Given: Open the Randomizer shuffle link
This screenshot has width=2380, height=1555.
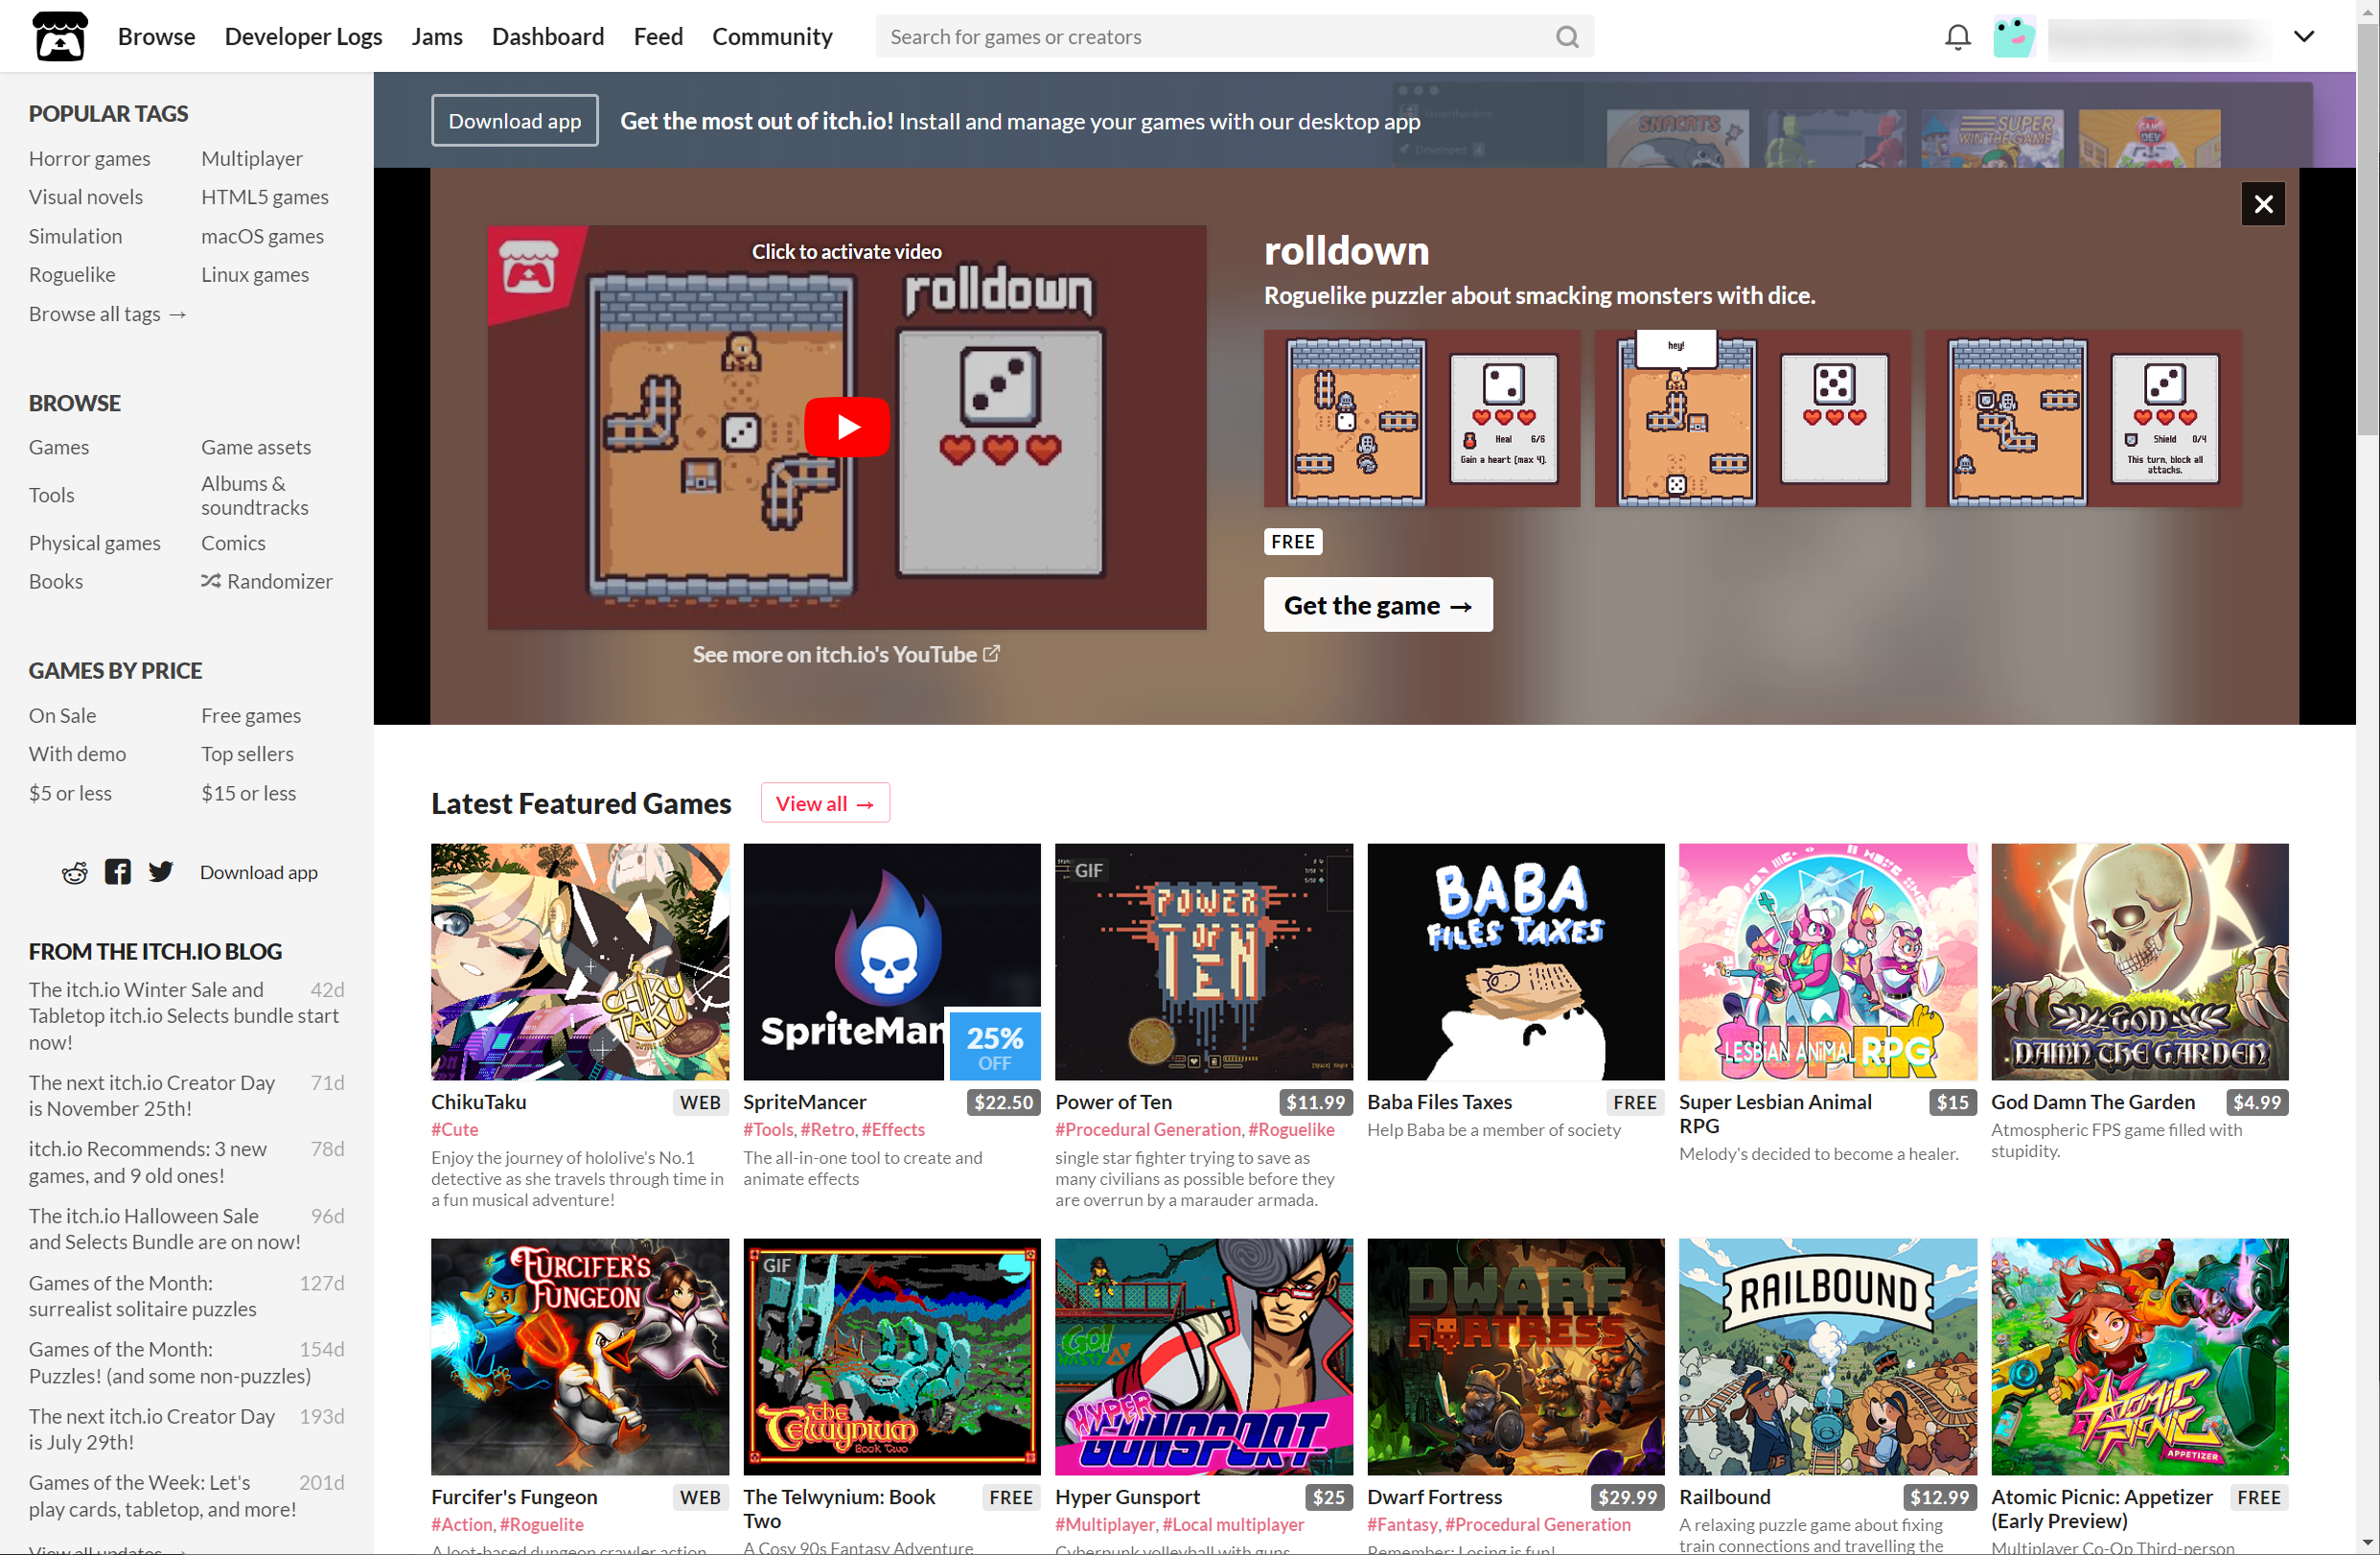Looking at the screenshot, I should click(267, 581).
